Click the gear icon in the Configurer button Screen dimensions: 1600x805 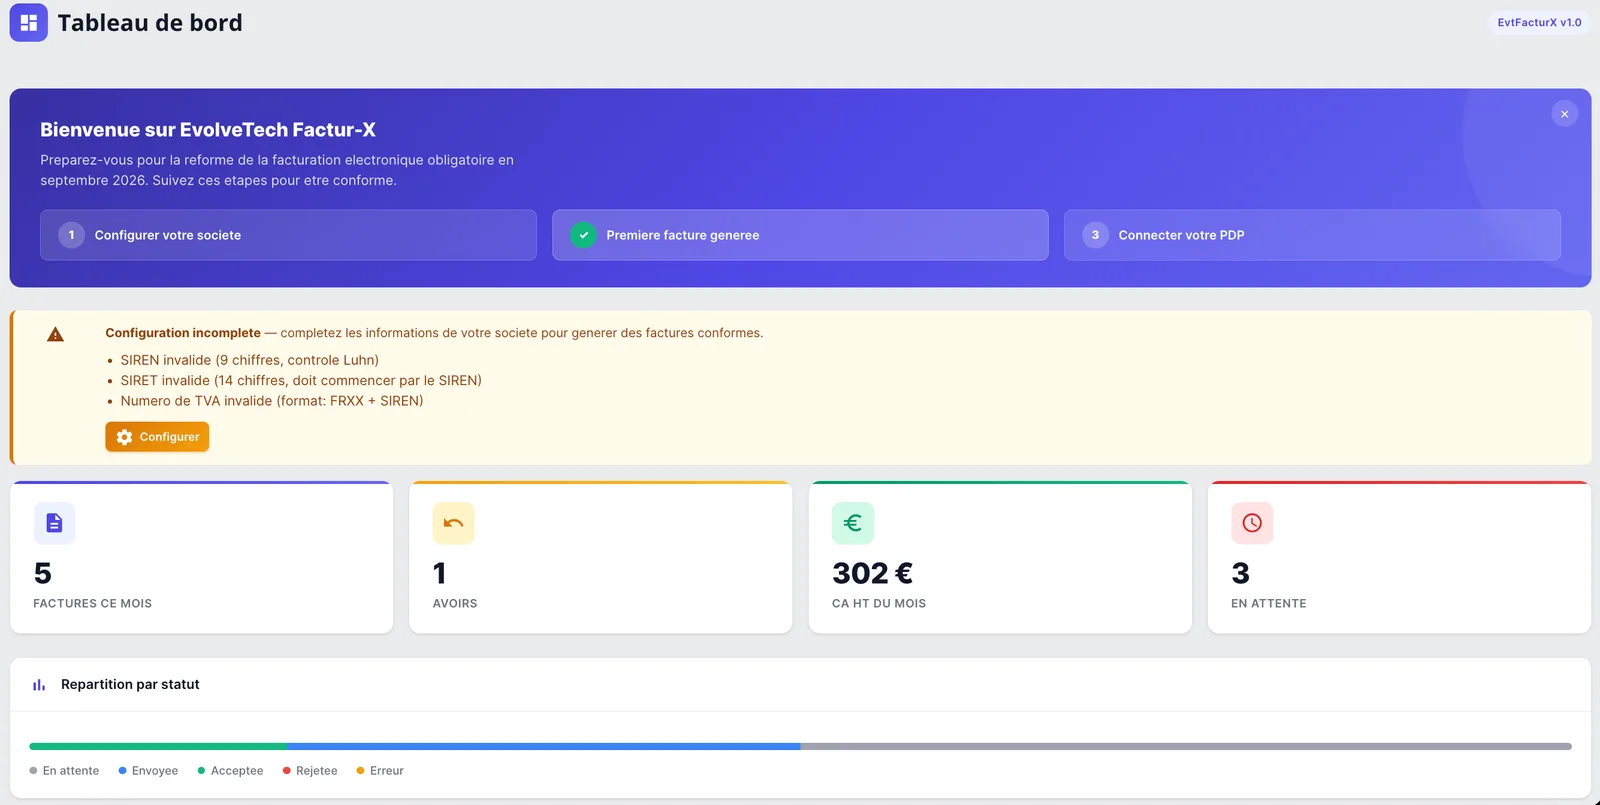(x=124, y=437)
